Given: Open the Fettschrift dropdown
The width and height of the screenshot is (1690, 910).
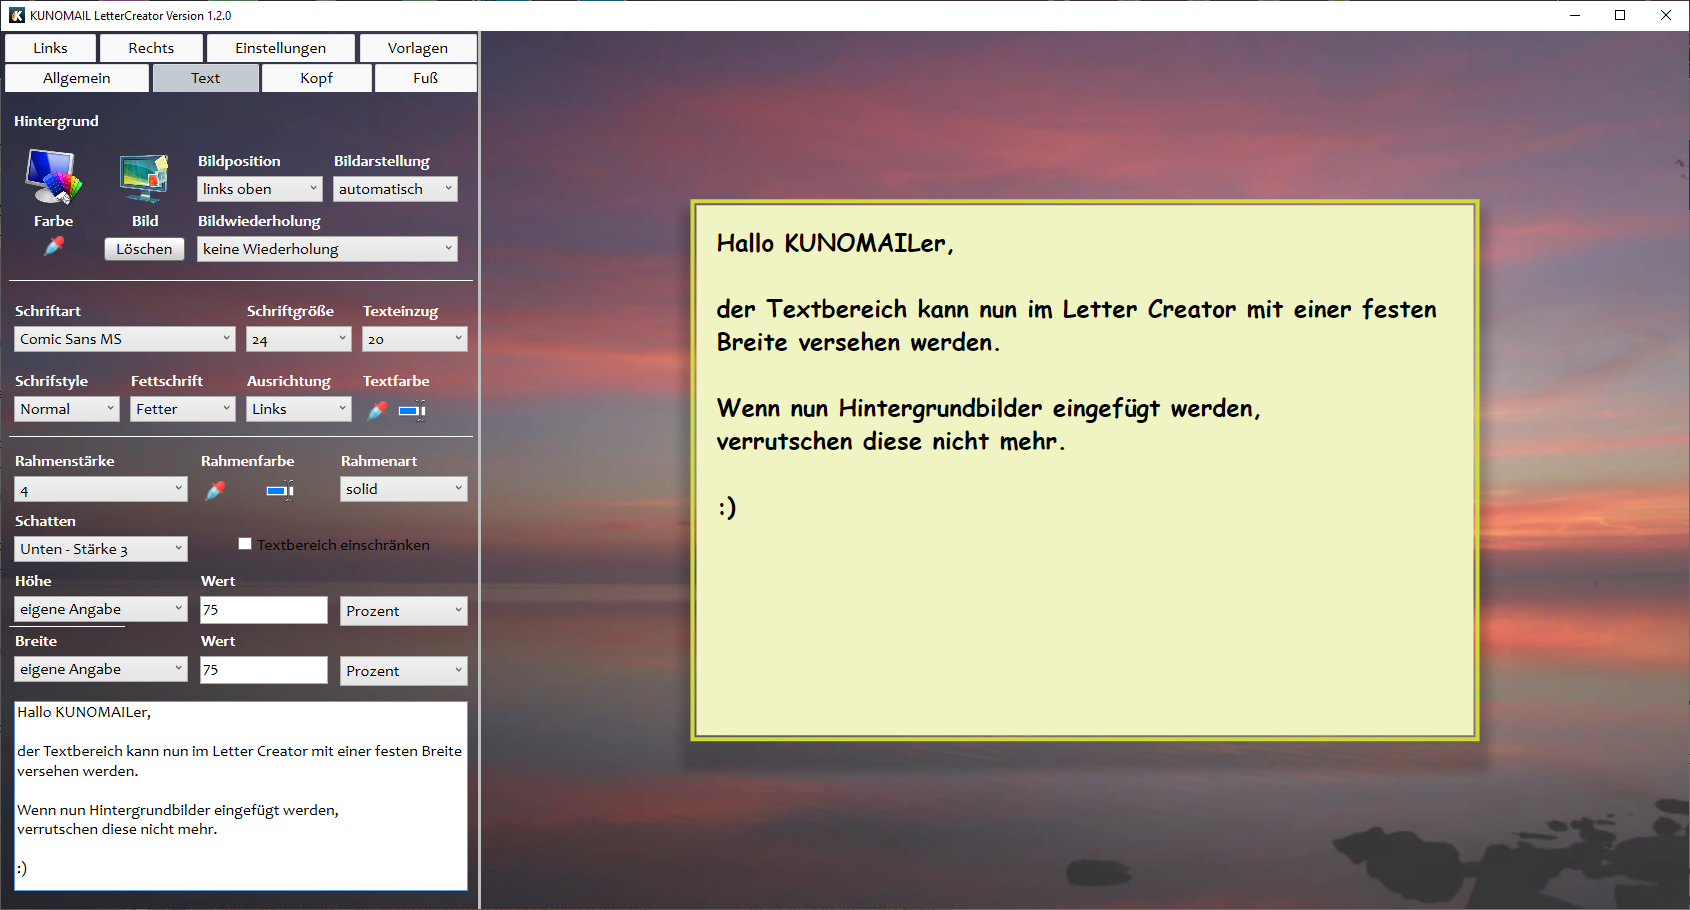Looking at the screenshot, I should (x=183, y=409).
